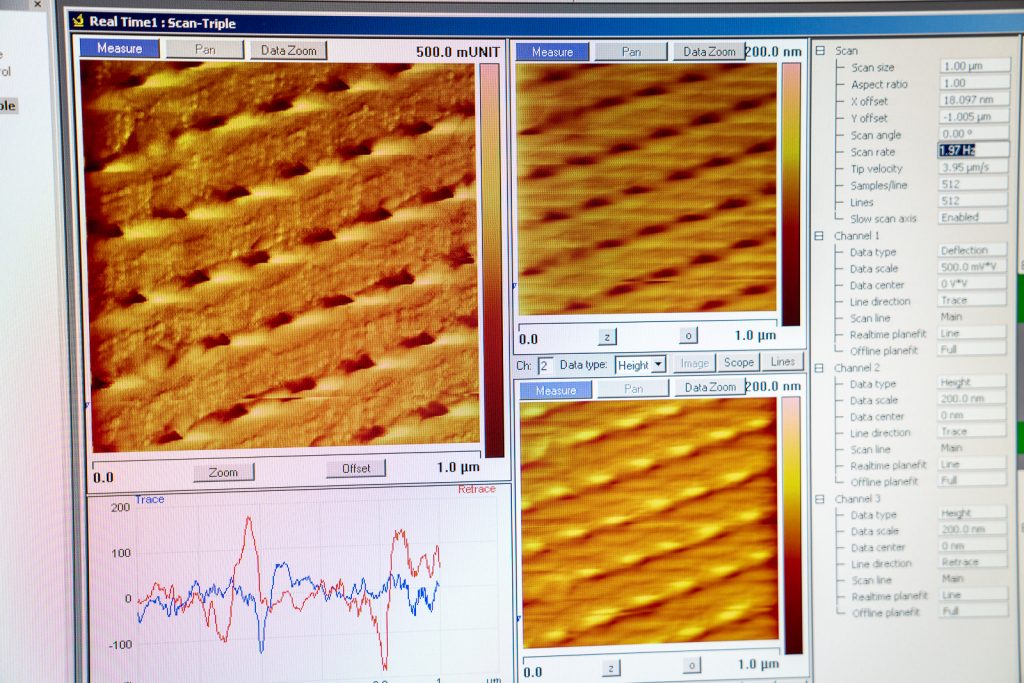Toggle the Slow scan axis Enabled field
Viewport: 1024px width, 683px height.
point(972,217)
